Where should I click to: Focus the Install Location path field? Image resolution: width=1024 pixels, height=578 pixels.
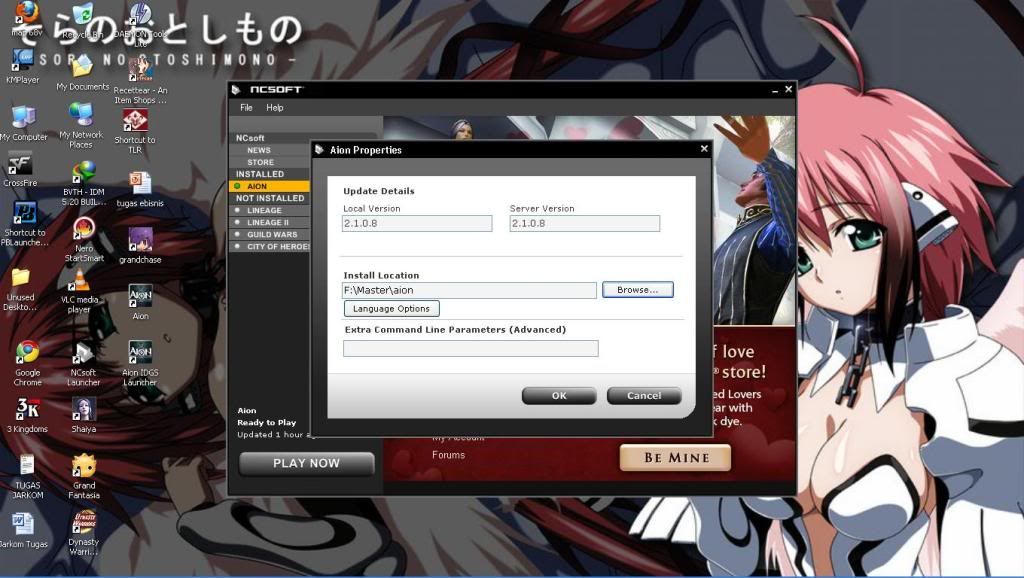point(470,290)
